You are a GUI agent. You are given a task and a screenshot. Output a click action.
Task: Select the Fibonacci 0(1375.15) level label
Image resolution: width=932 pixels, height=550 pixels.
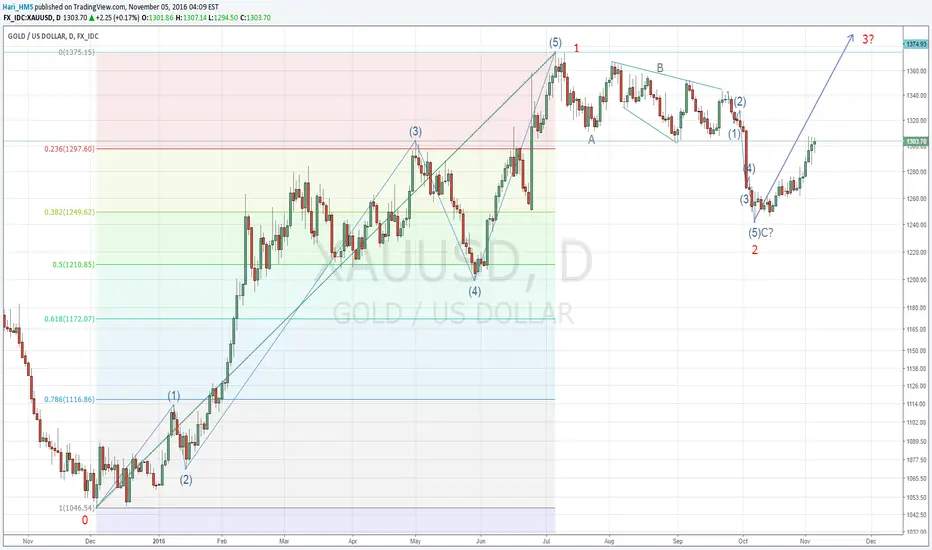[76, 52]
